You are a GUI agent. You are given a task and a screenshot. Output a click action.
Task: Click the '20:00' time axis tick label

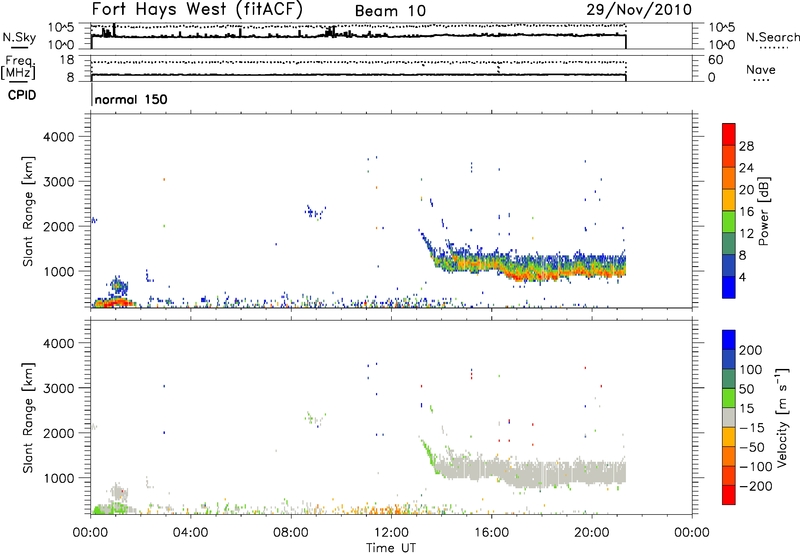point(591,533)
